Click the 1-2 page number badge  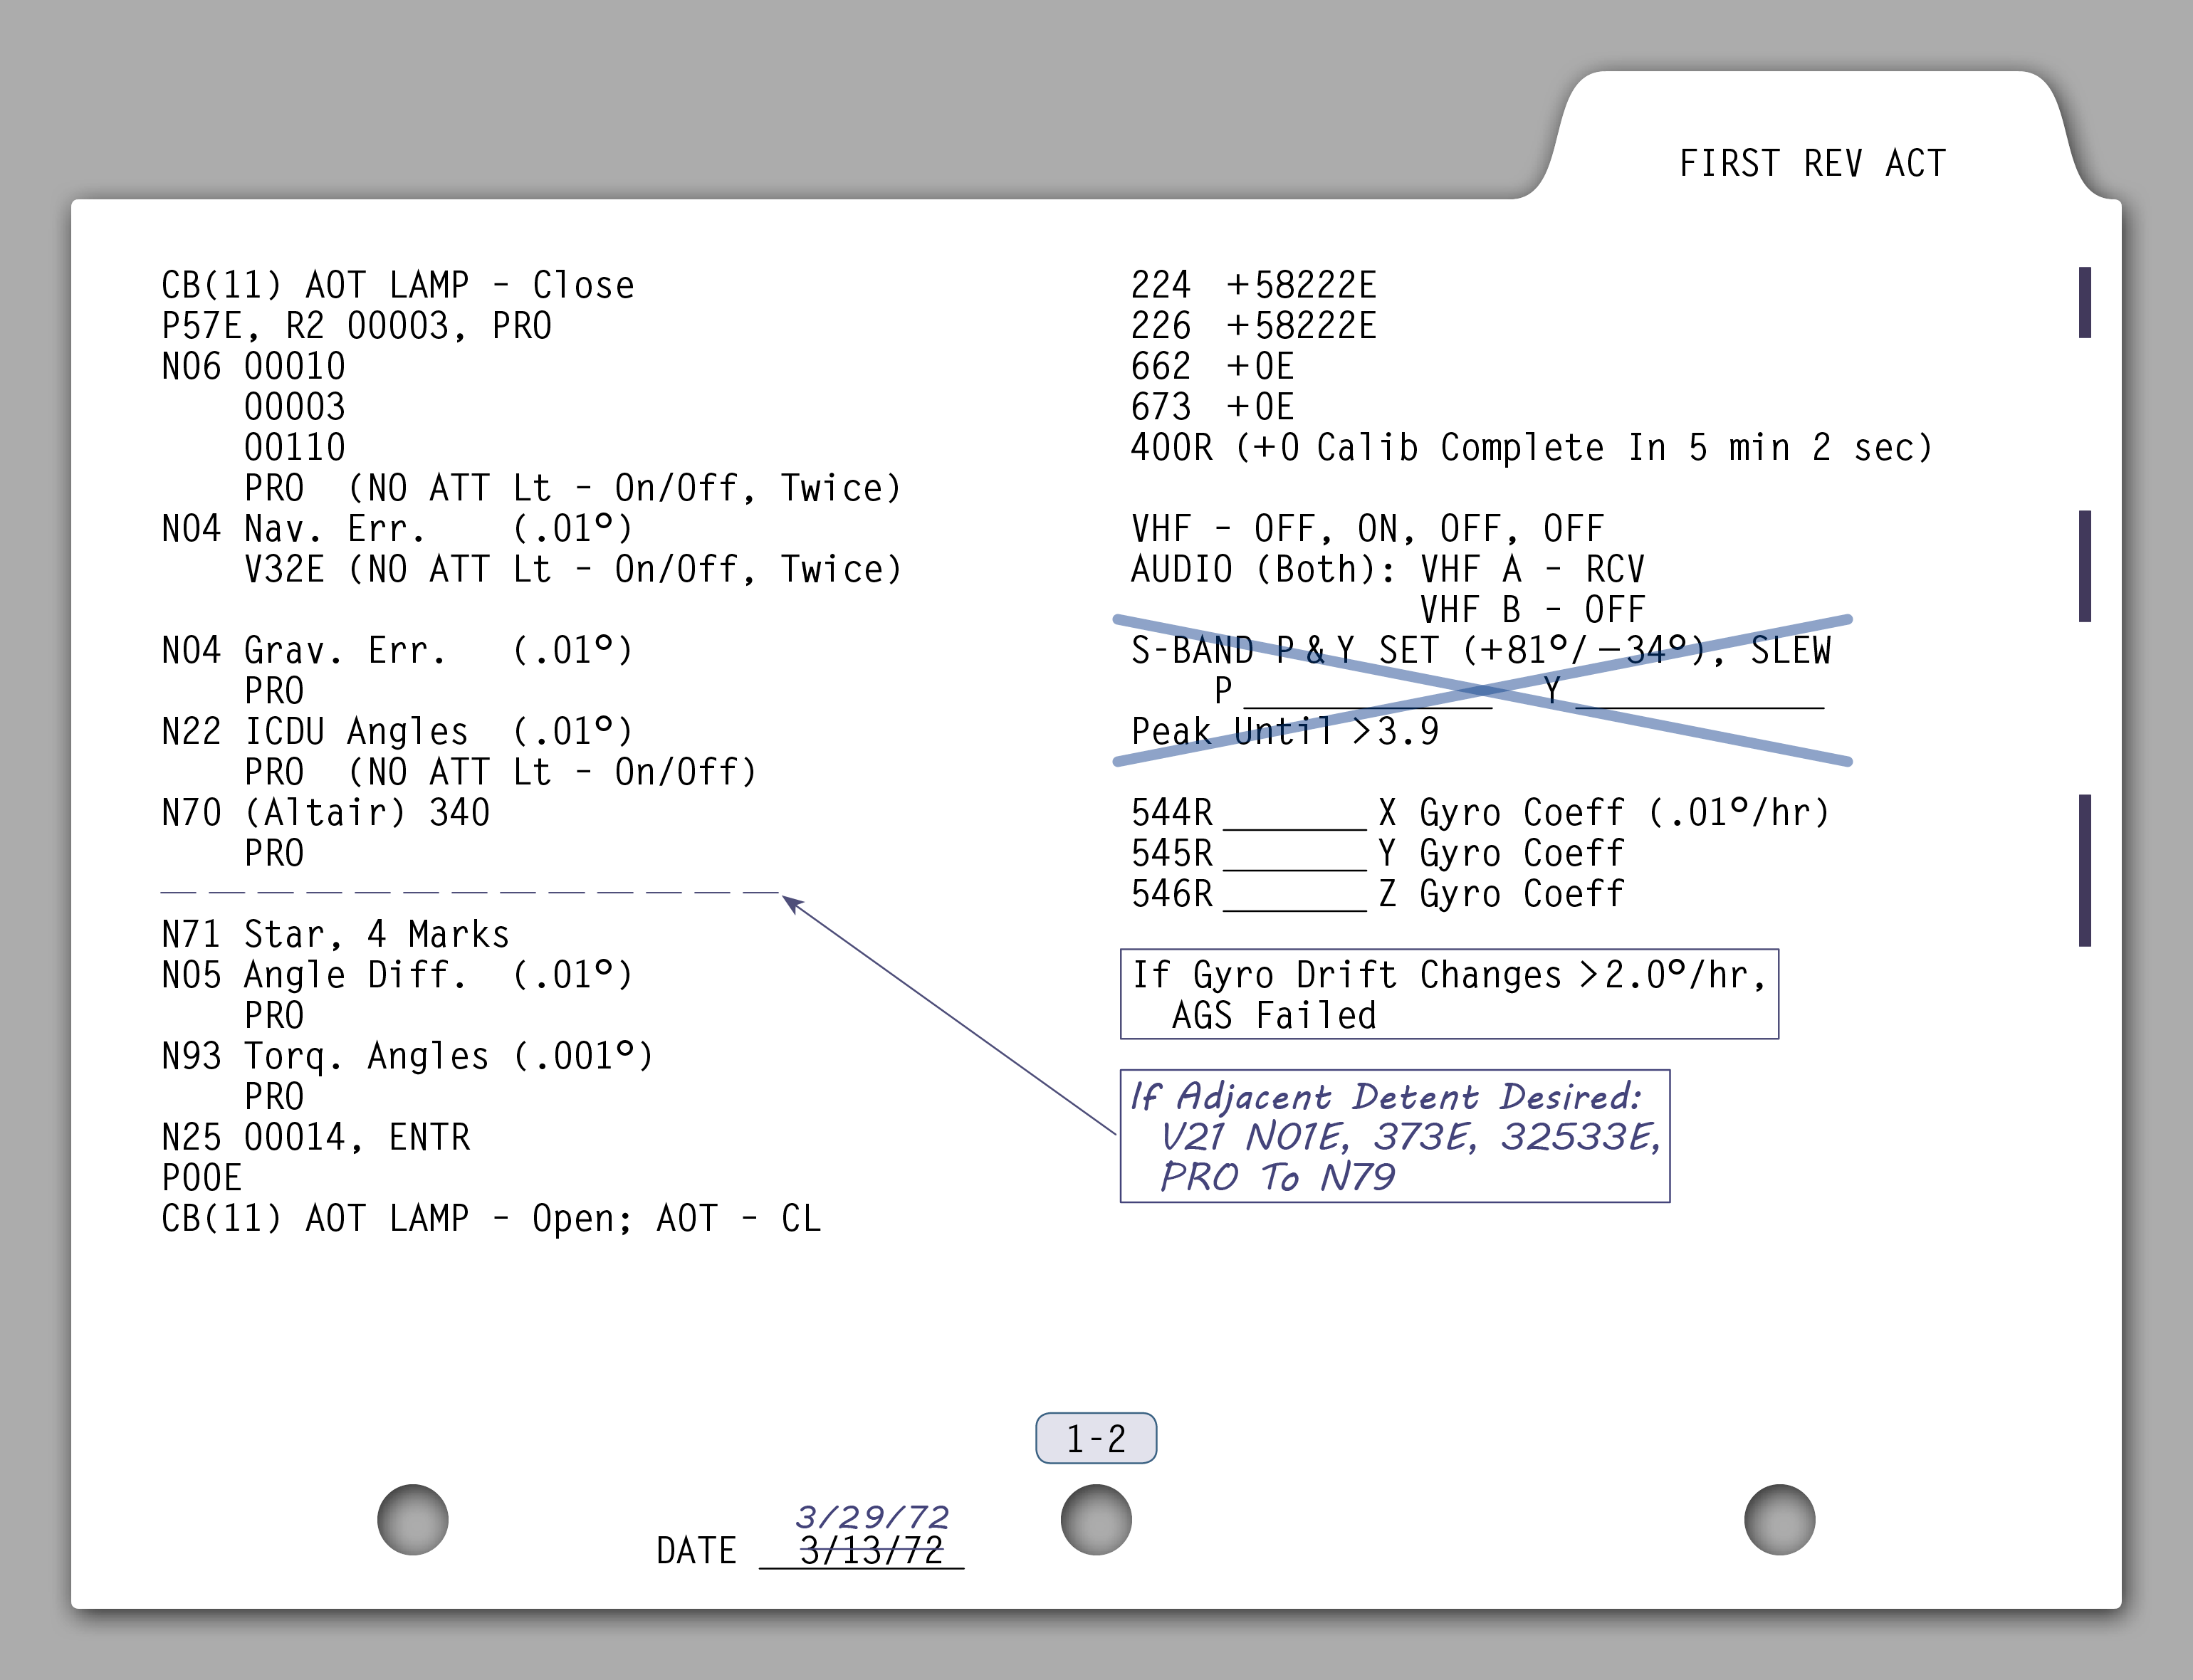tap(1096, 1438)
